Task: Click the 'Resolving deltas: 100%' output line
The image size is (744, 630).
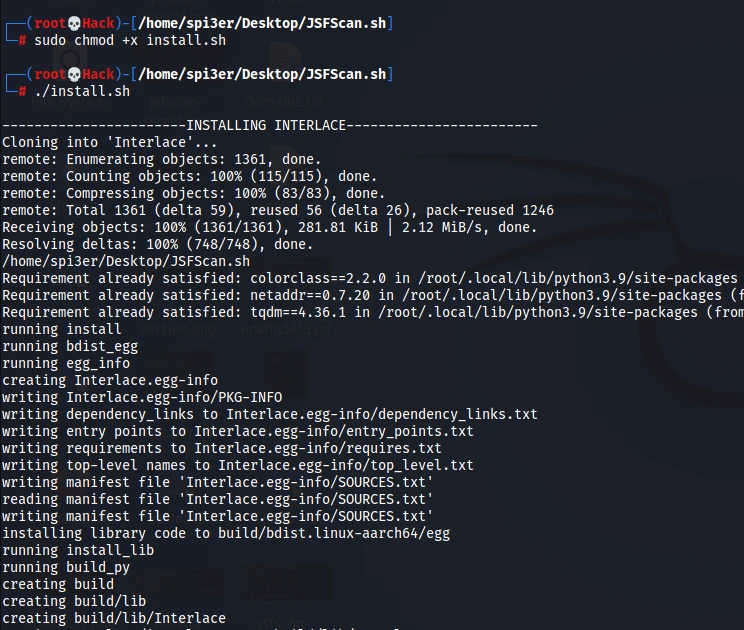Action: click(x=157, y=244)
